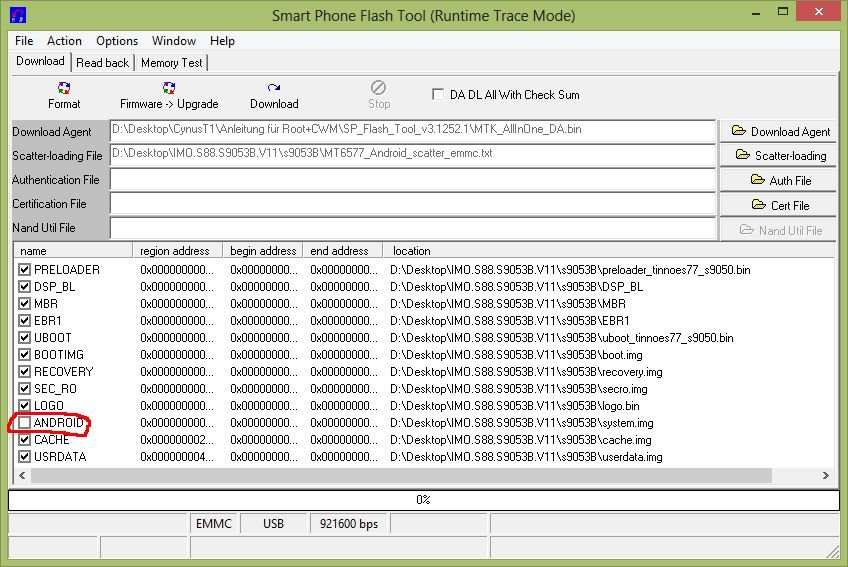Toggle the MBR partition checkbox
Viewport: 848px width, 567px height.
pyautogui.click(x=24, y=304)
